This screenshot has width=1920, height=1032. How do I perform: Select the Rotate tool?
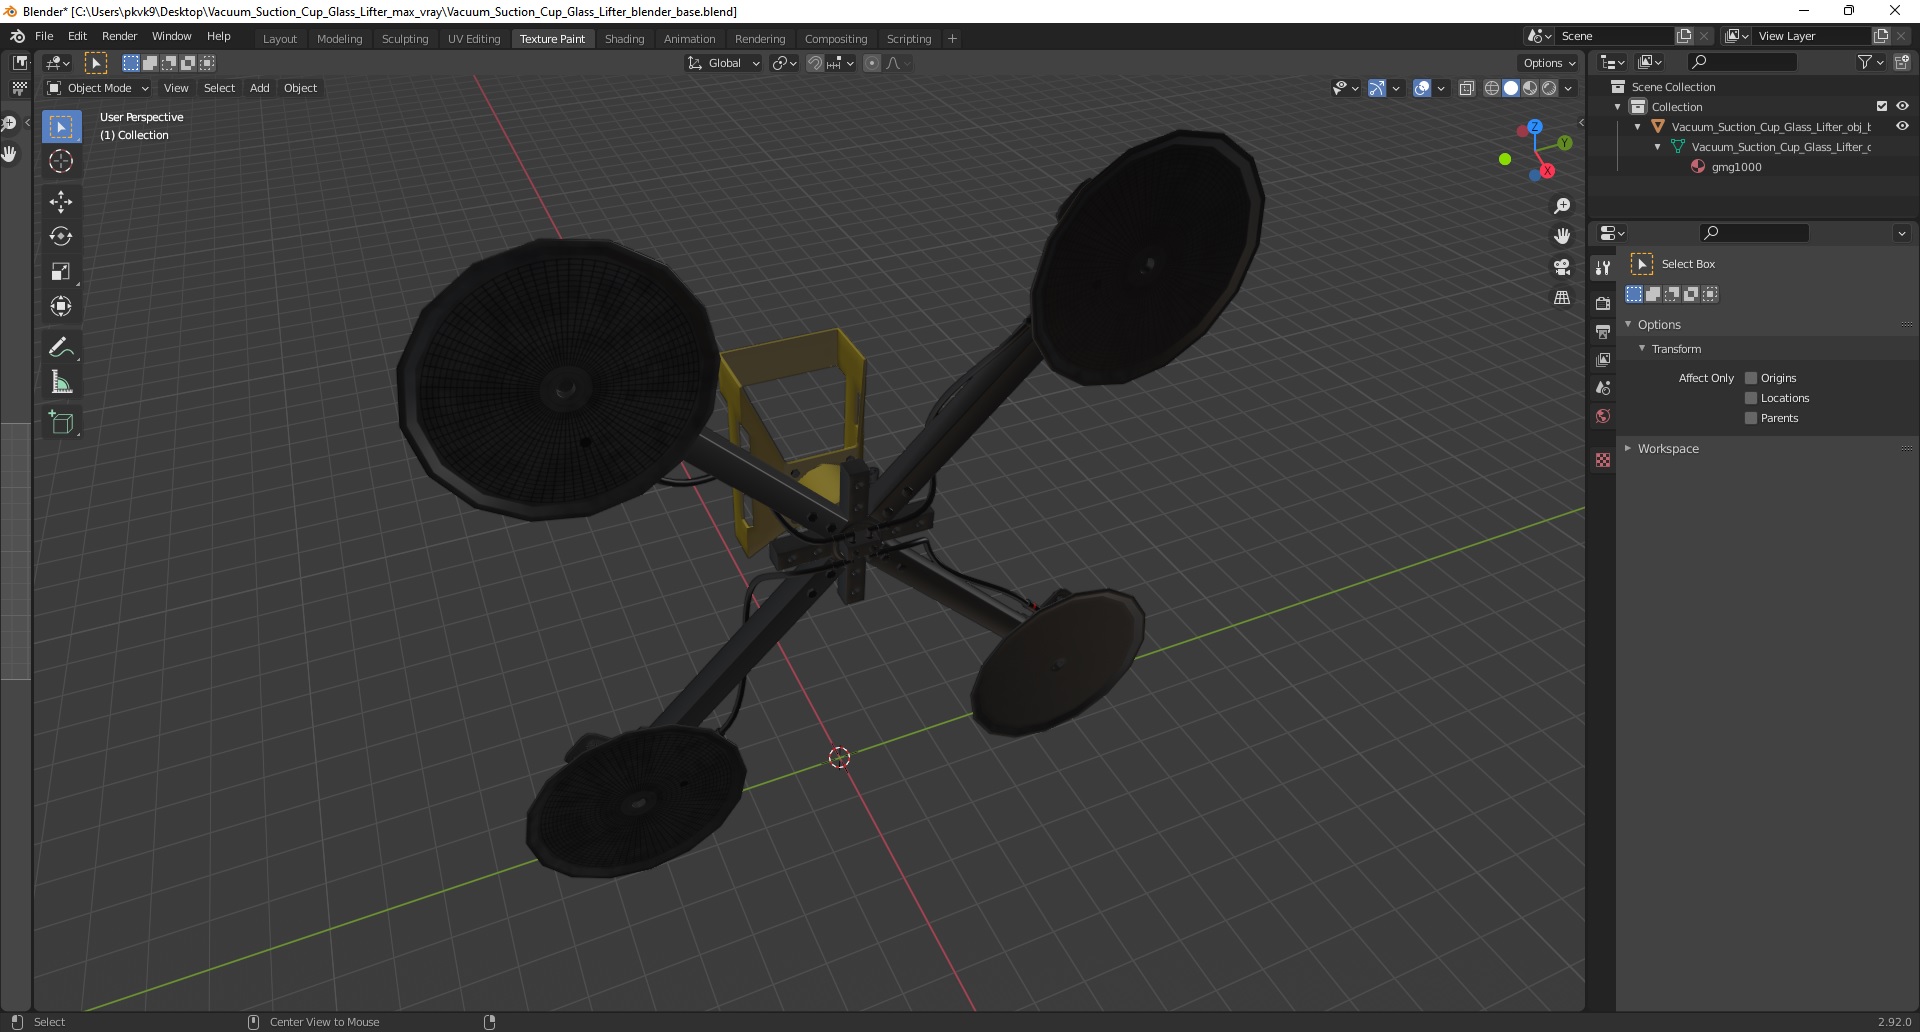click(61, 236)
